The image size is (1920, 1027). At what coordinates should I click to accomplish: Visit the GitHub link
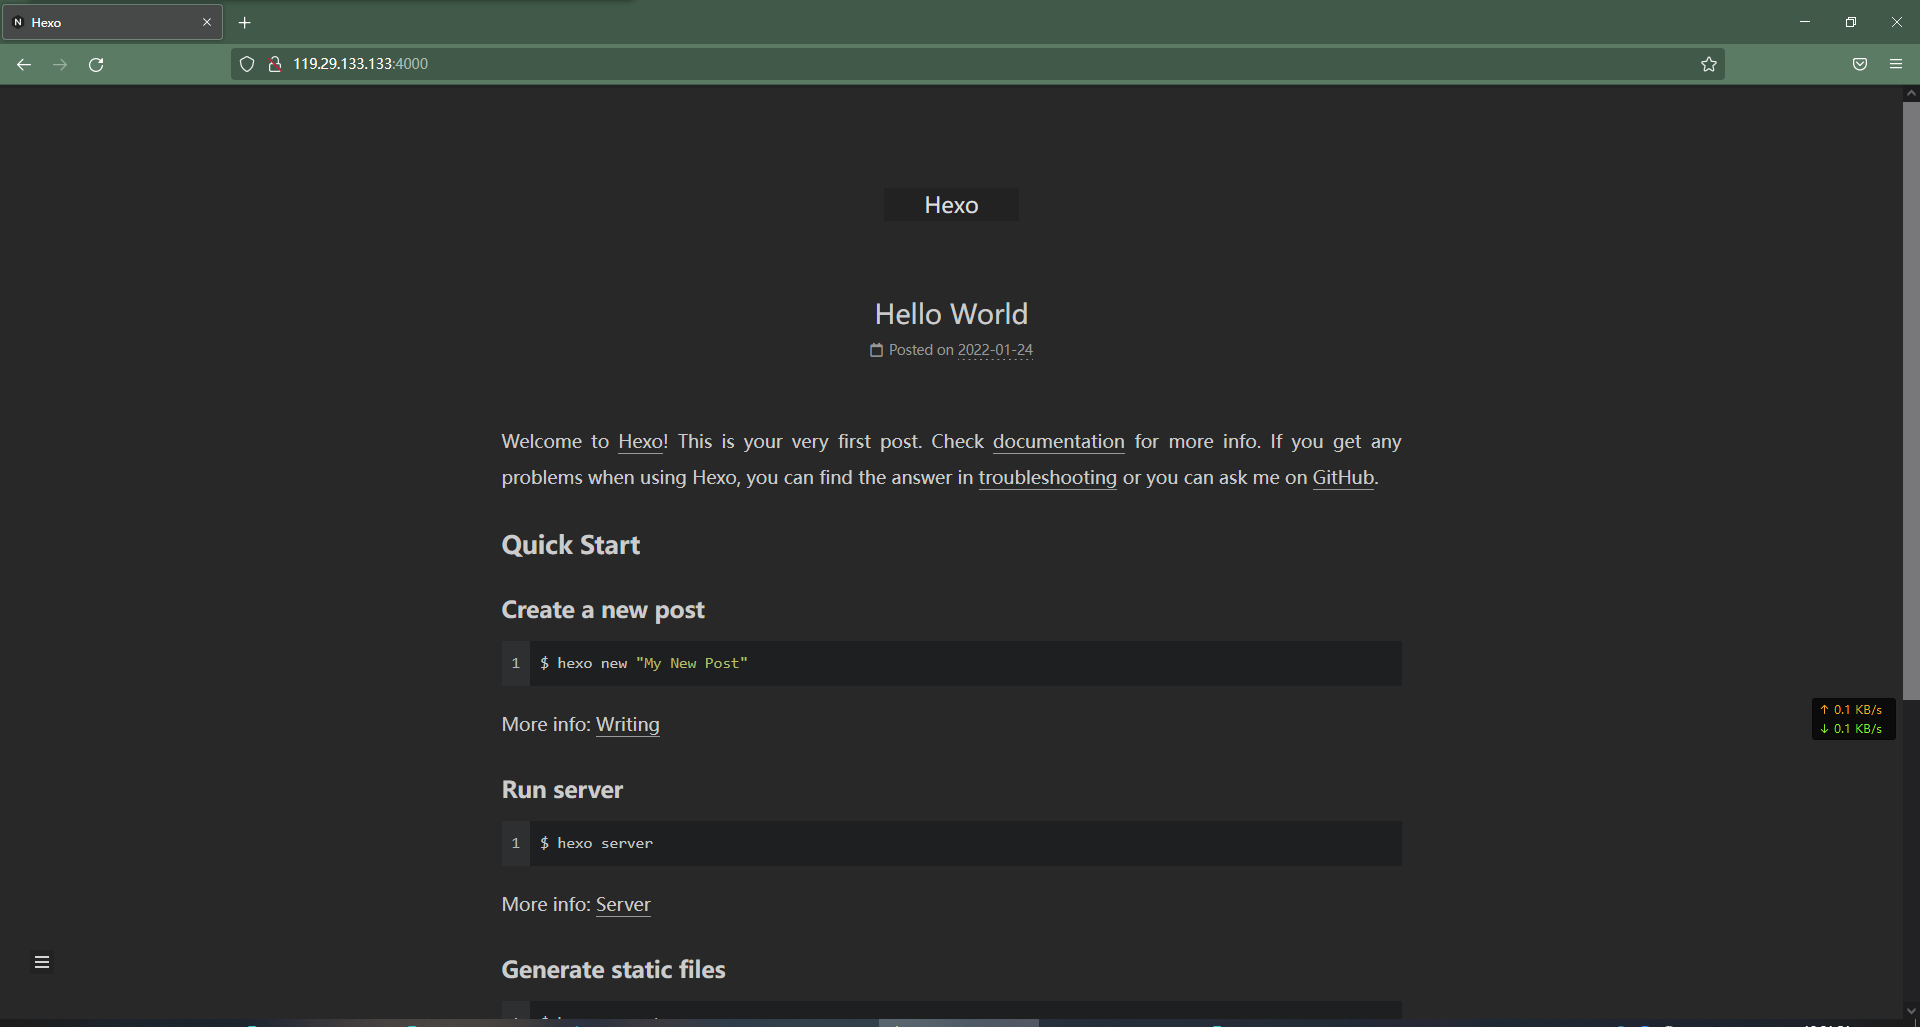coord(1343,477)
